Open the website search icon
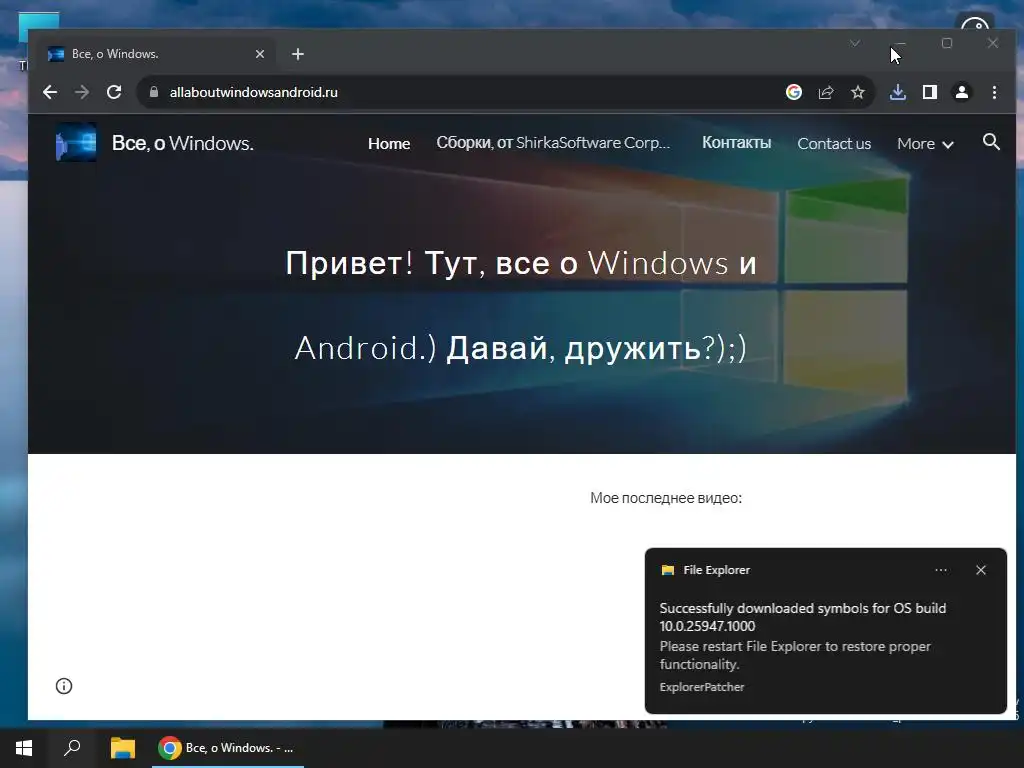Image resolution: width=1024 pixels, height=768 pixels. pos(991,142)
